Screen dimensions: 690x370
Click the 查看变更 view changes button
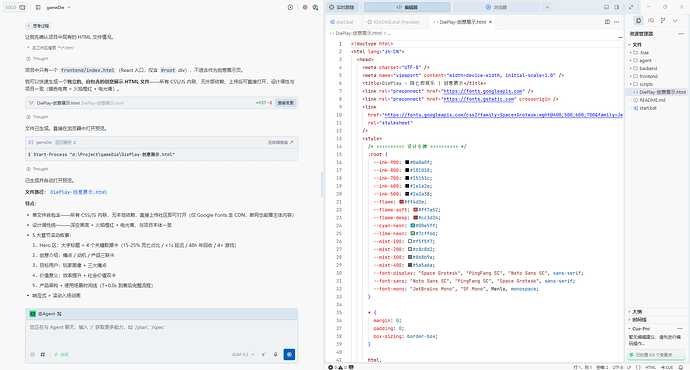point(286,103)
